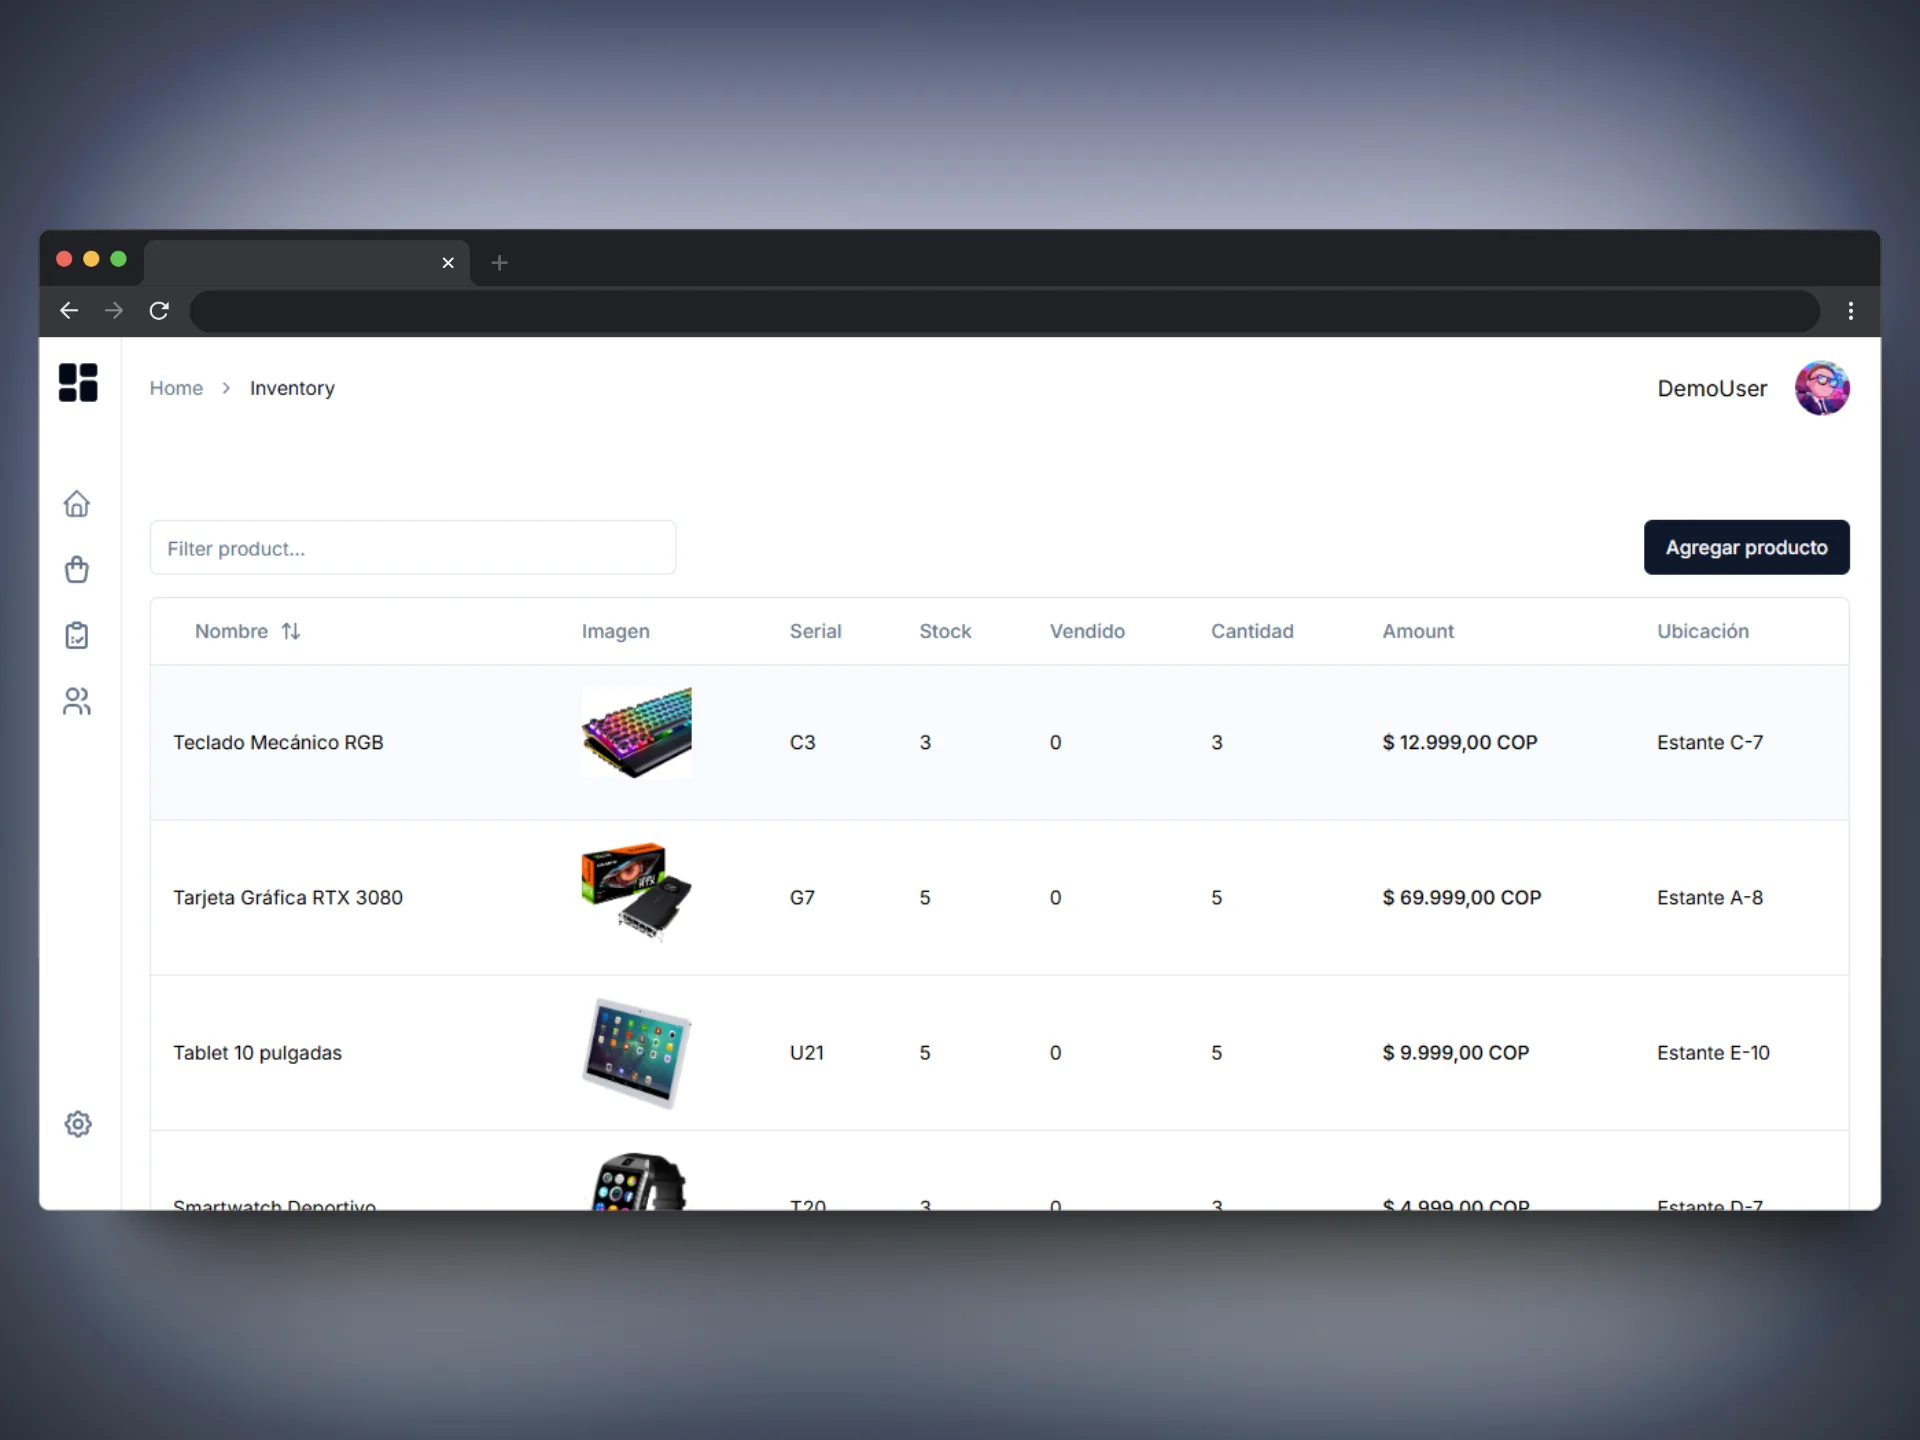Viewport: 1920px width, 1440px height.
Task: Open a new browser tab
Action: click(499, 263)
